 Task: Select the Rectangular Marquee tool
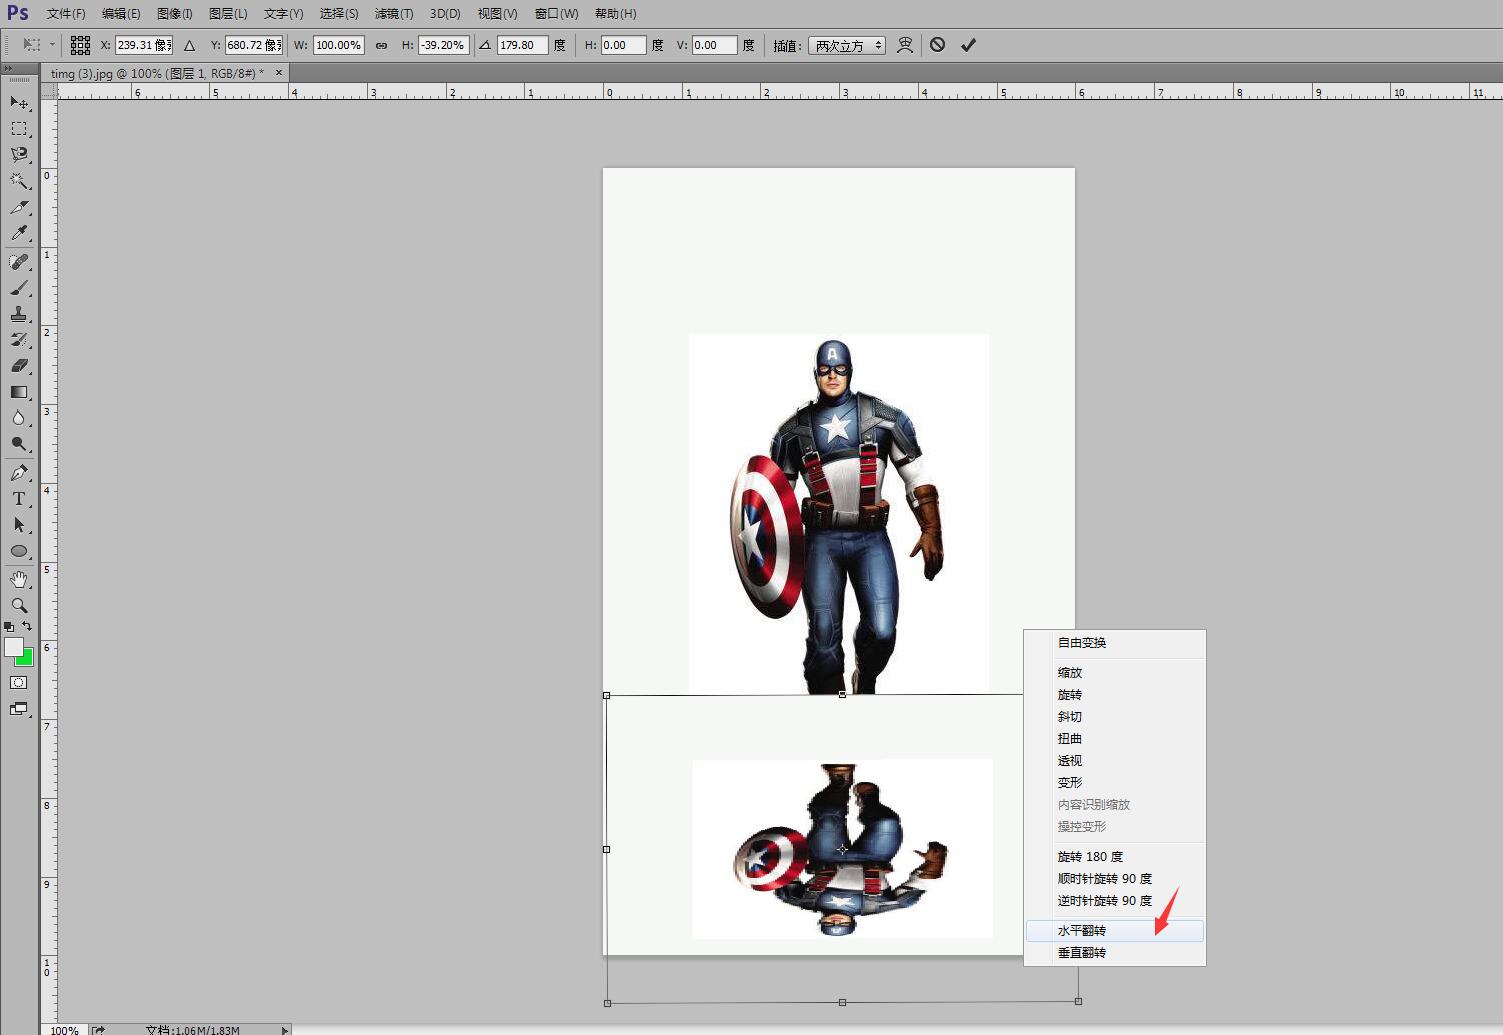pos(19,128)
